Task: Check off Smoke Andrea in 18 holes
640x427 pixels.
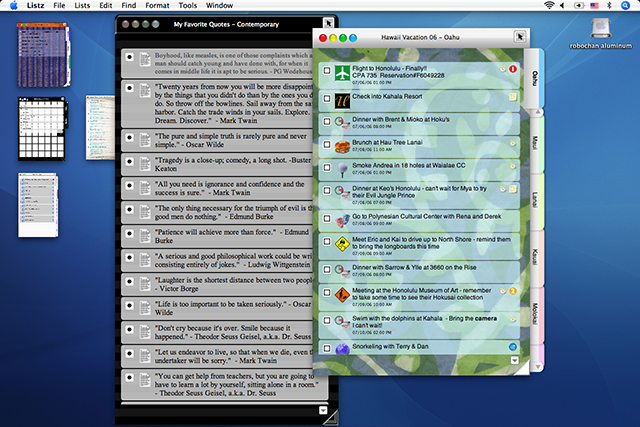Action: pos(327,167)
